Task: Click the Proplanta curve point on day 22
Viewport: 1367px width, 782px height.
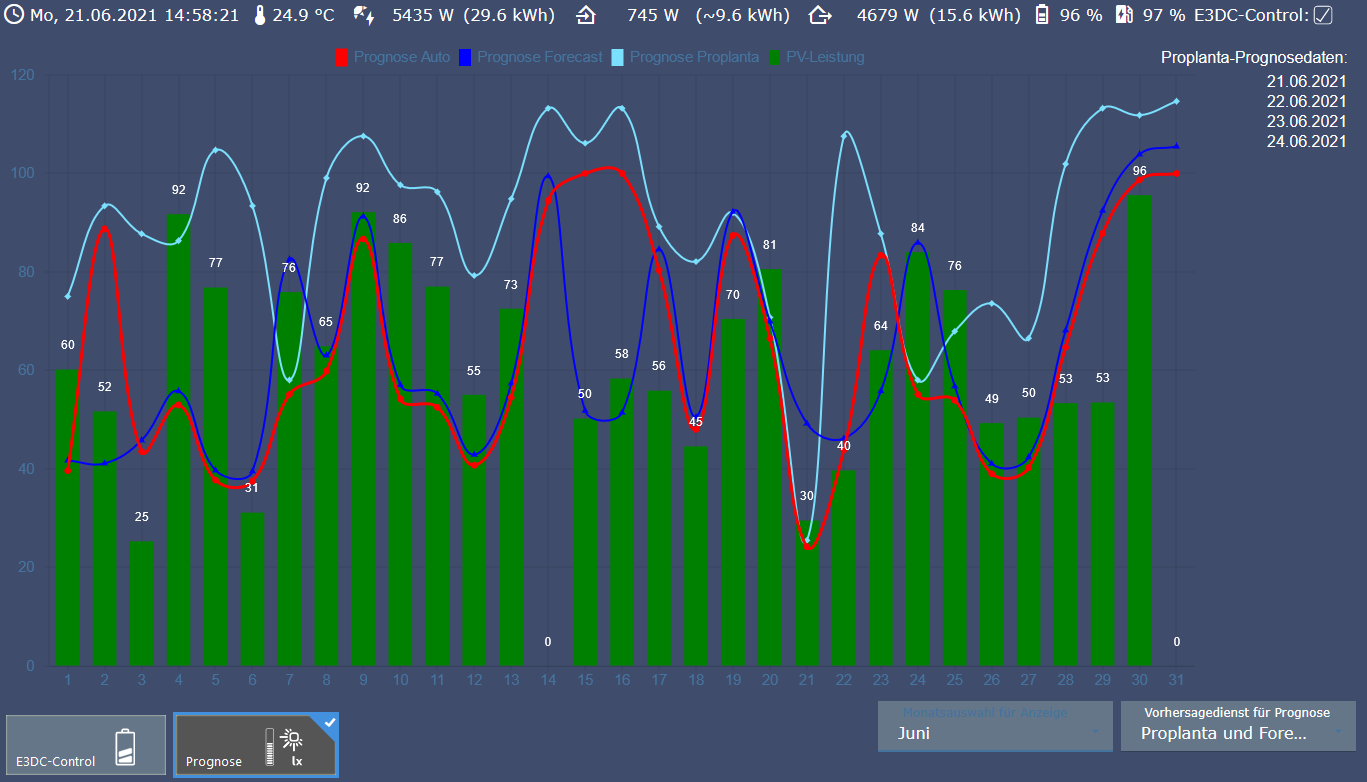Action: click(x=844, y=134)
